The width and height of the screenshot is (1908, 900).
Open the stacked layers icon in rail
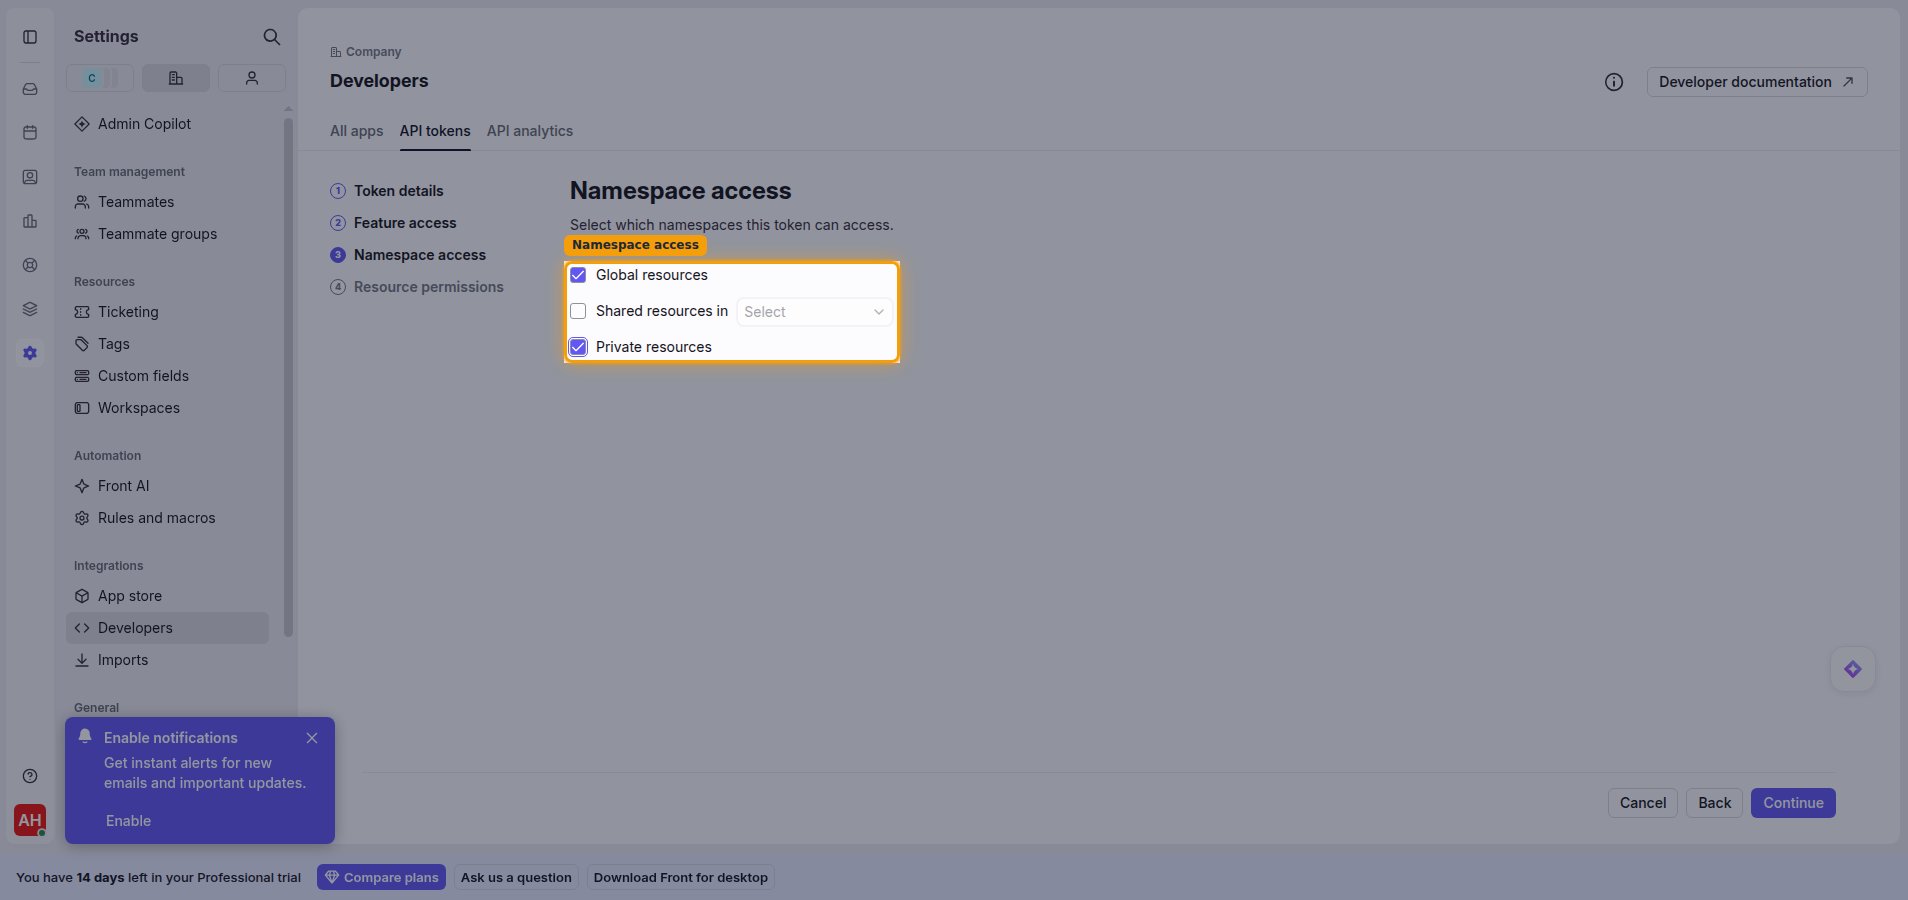(30, 309)
